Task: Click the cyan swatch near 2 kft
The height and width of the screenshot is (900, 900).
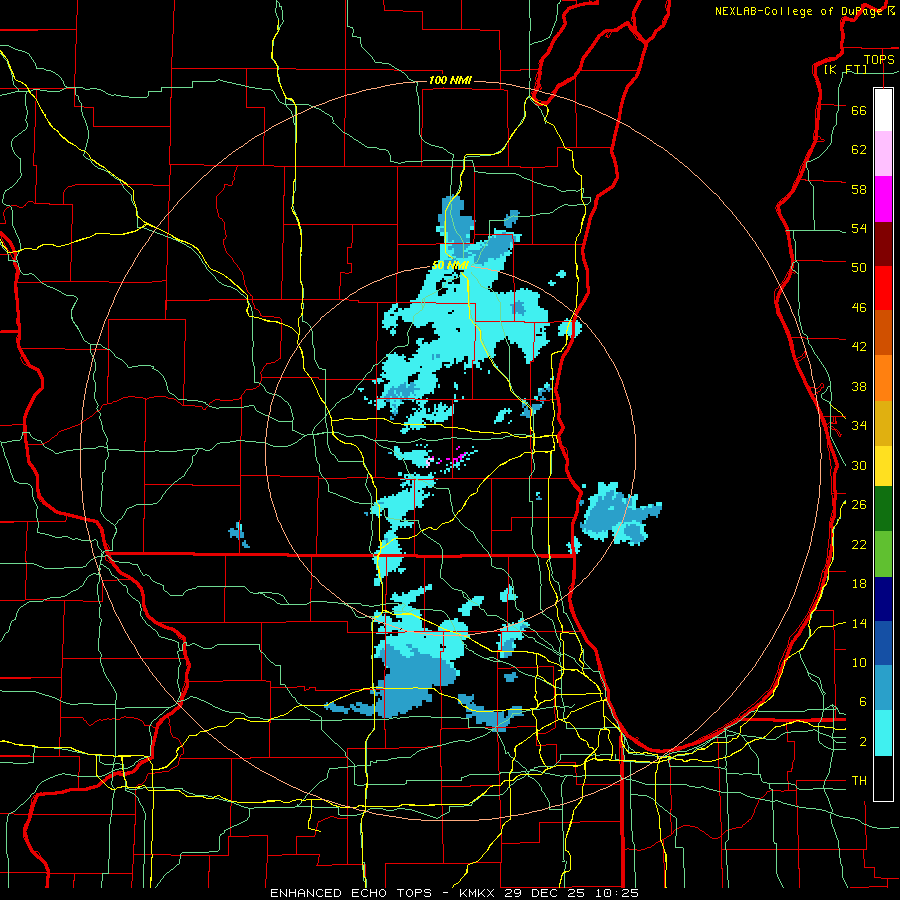Action: pyautogui.click(x=883, y=733)
